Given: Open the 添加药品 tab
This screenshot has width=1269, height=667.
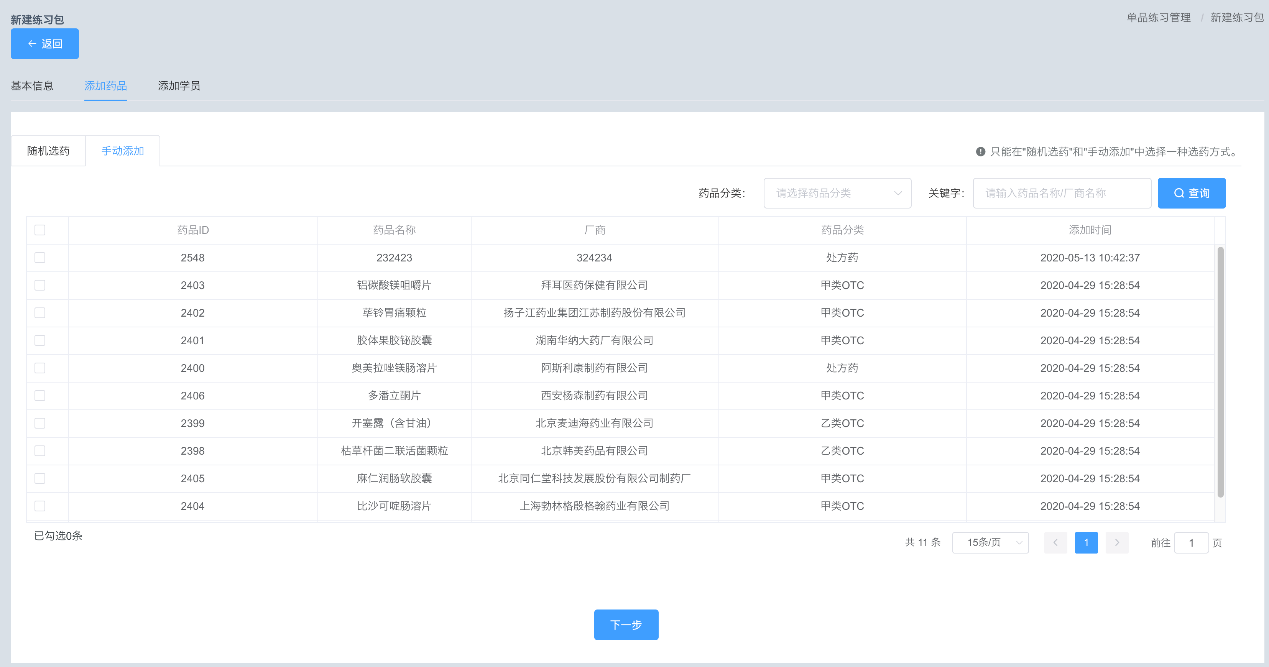Looking at the screenshot, I should tap(106, 86).
